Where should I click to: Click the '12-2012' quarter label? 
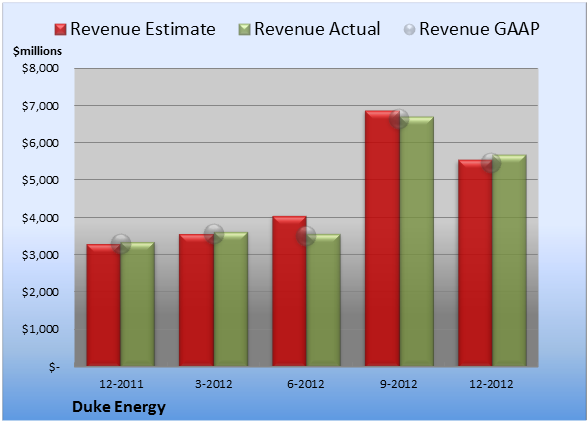(x=491, y=384)
